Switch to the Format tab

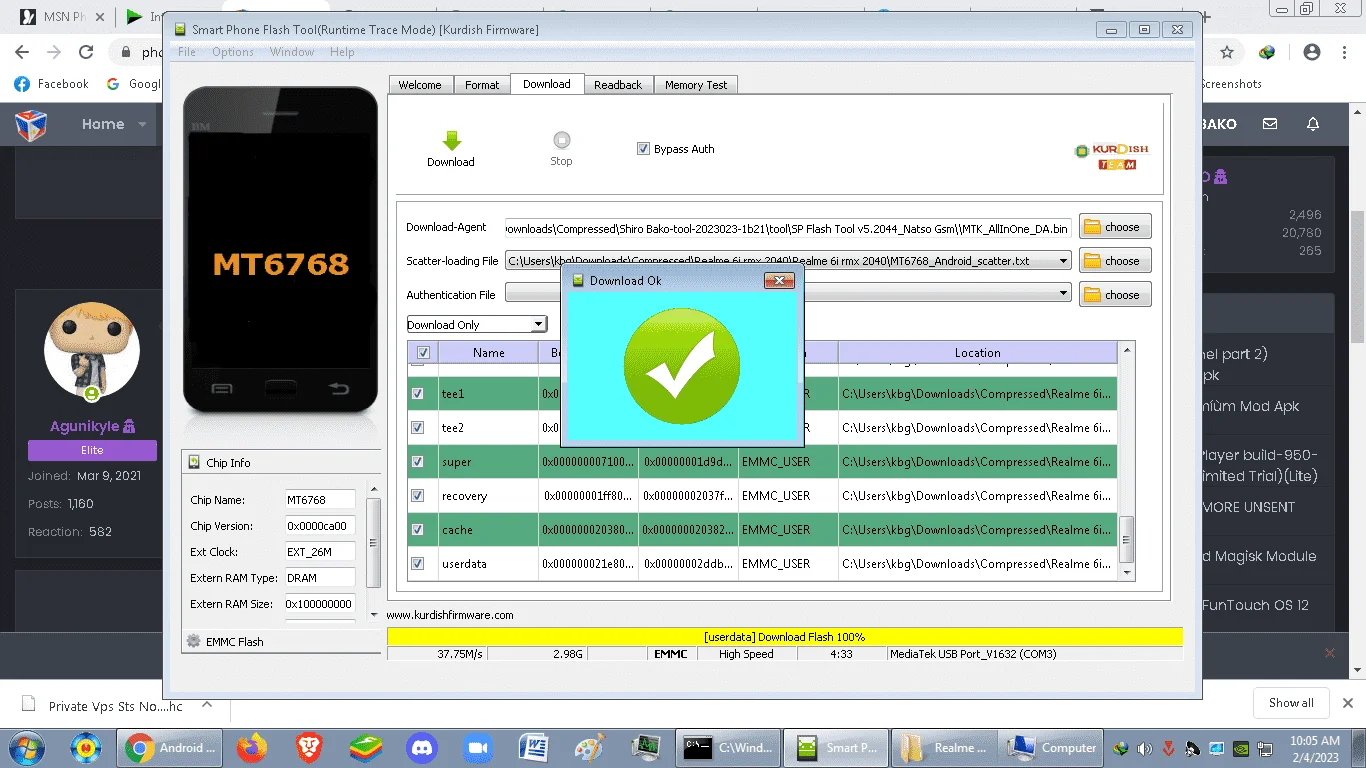point(482,85)
